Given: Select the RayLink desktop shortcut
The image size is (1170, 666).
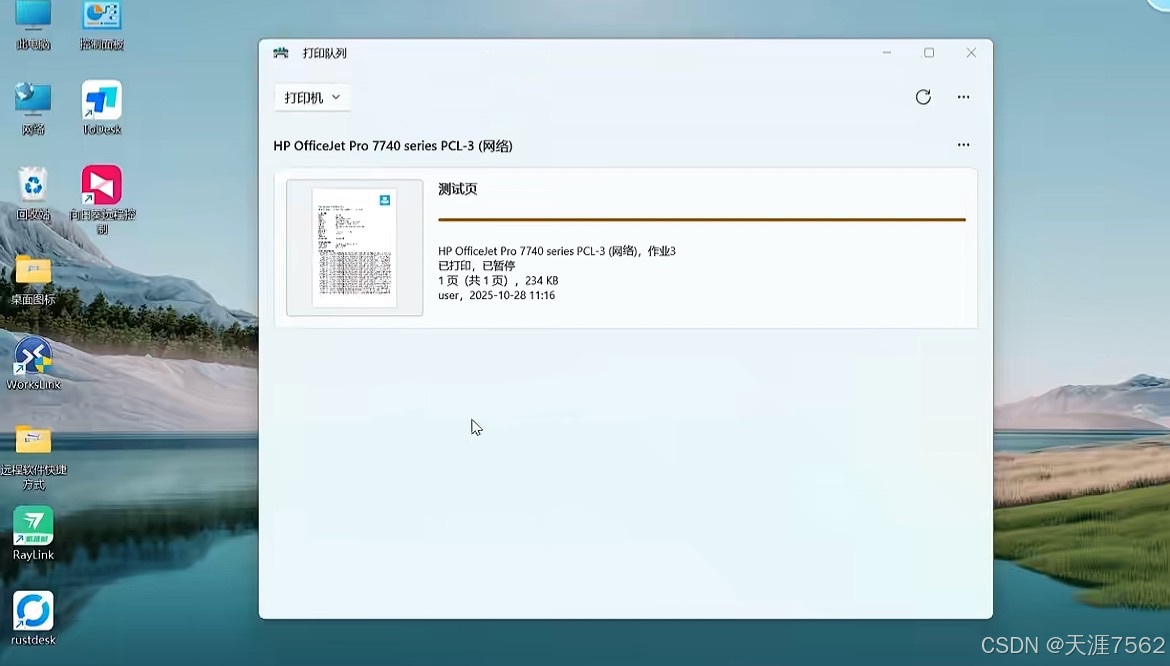Looking at the screenshot, I should (x=33, y=534).
